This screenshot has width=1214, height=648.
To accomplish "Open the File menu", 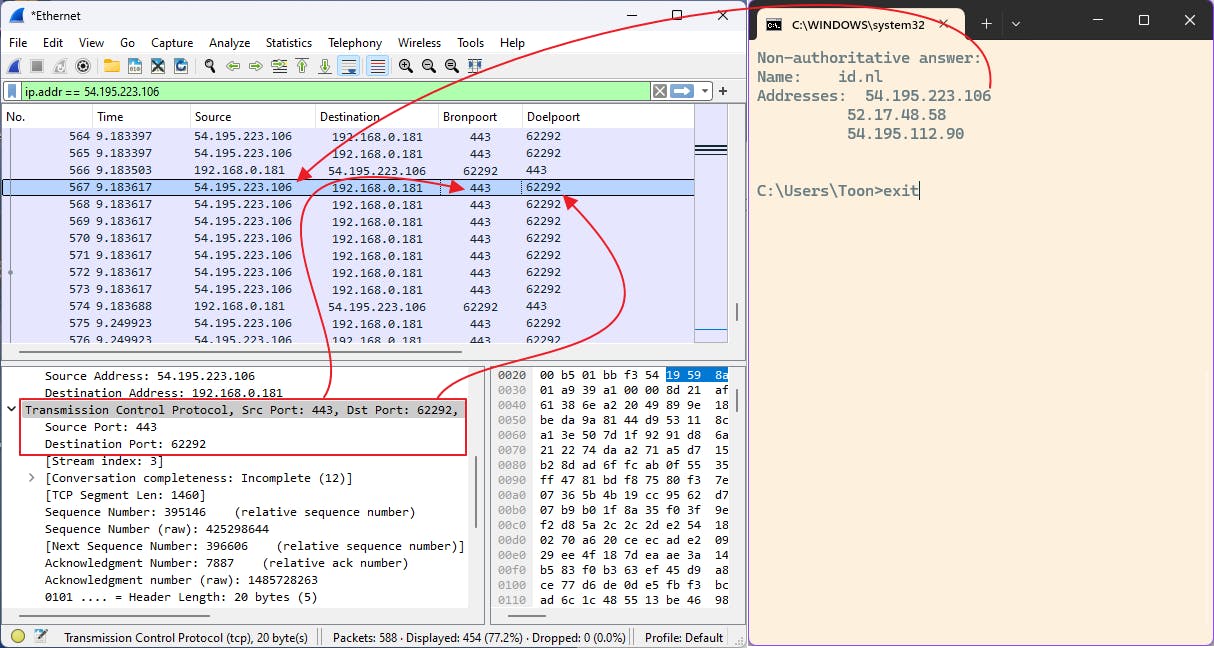I will (x=19, y=43).
